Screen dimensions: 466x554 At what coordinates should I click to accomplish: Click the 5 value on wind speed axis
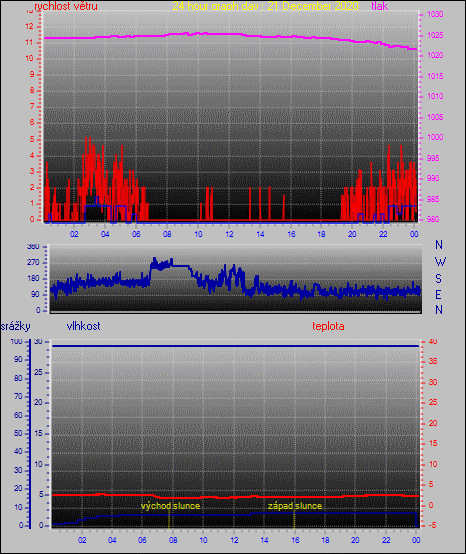point(32,139)
